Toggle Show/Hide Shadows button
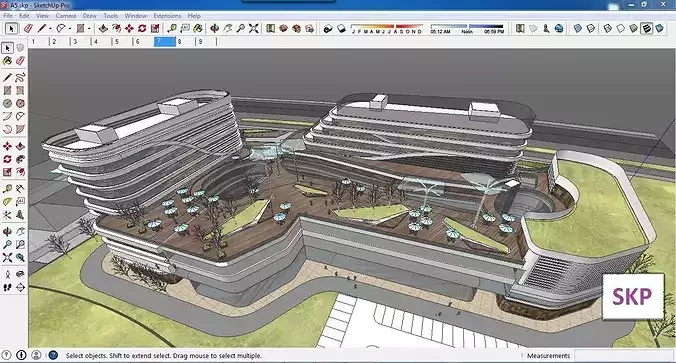 (328, 28)
